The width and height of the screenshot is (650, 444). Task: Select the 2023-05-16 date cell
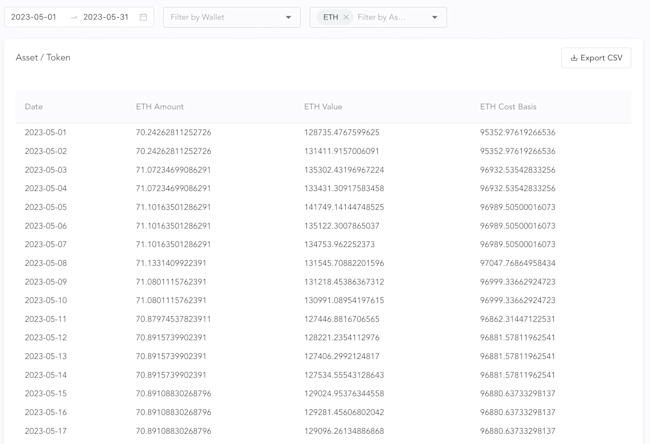[x=46, y=412]
